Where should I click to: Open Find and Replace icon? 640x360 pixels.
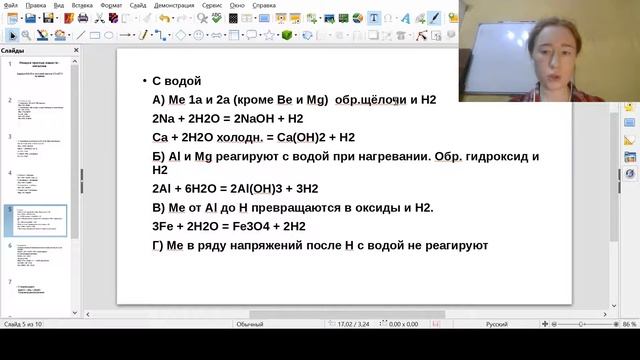point(202,18)
